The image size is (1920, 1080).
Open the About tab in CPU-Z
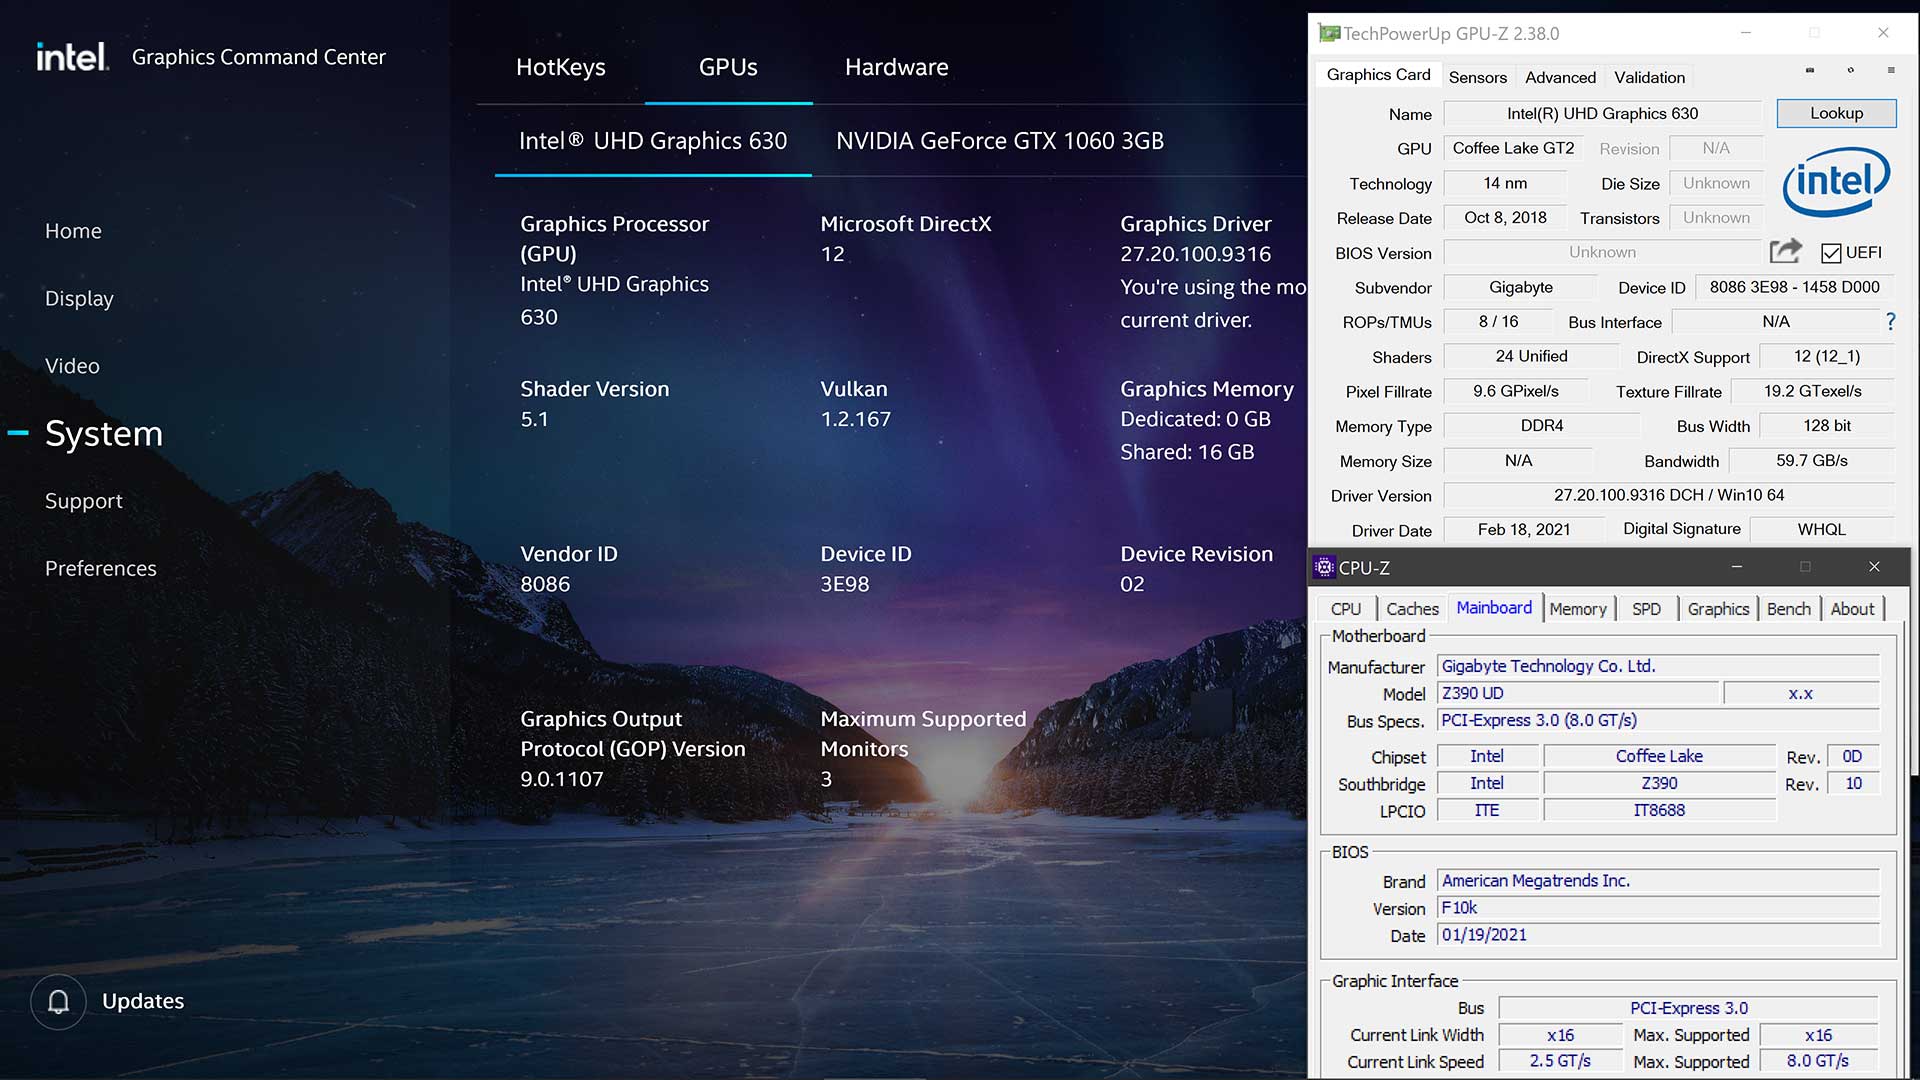click(1852, 609)
